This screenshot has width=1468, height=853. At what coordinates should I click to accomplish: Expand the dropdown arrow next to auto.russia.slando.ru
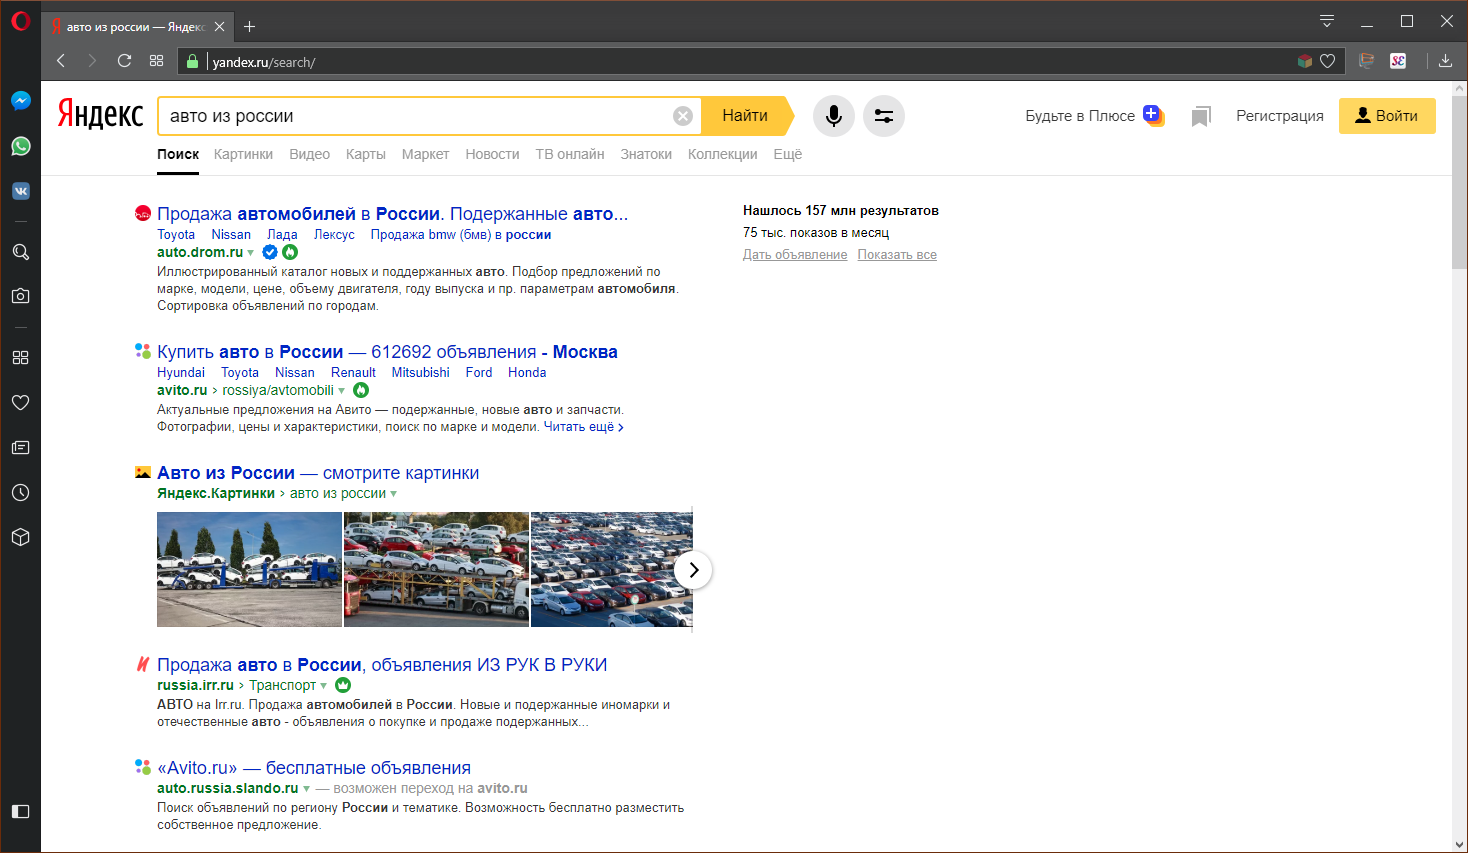[307, 789]
